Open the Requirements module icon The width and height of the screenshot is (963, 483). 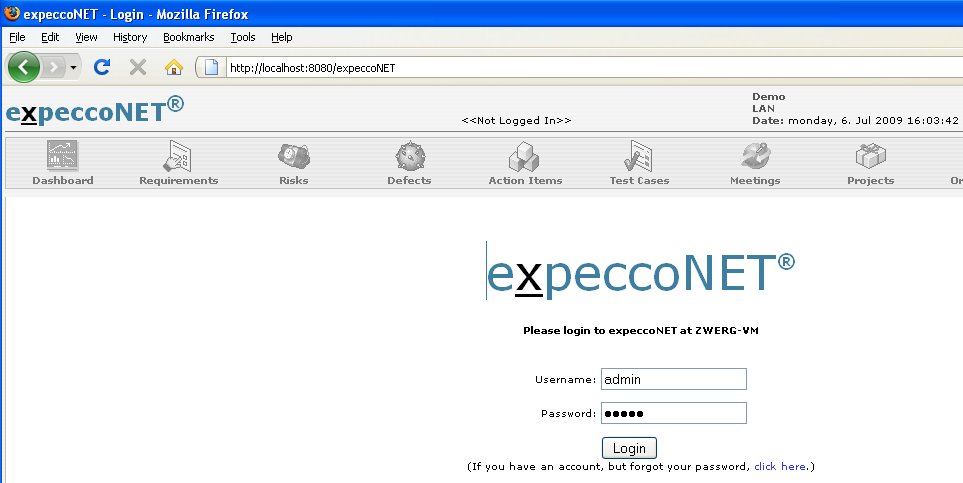click(x=178, y=156)
